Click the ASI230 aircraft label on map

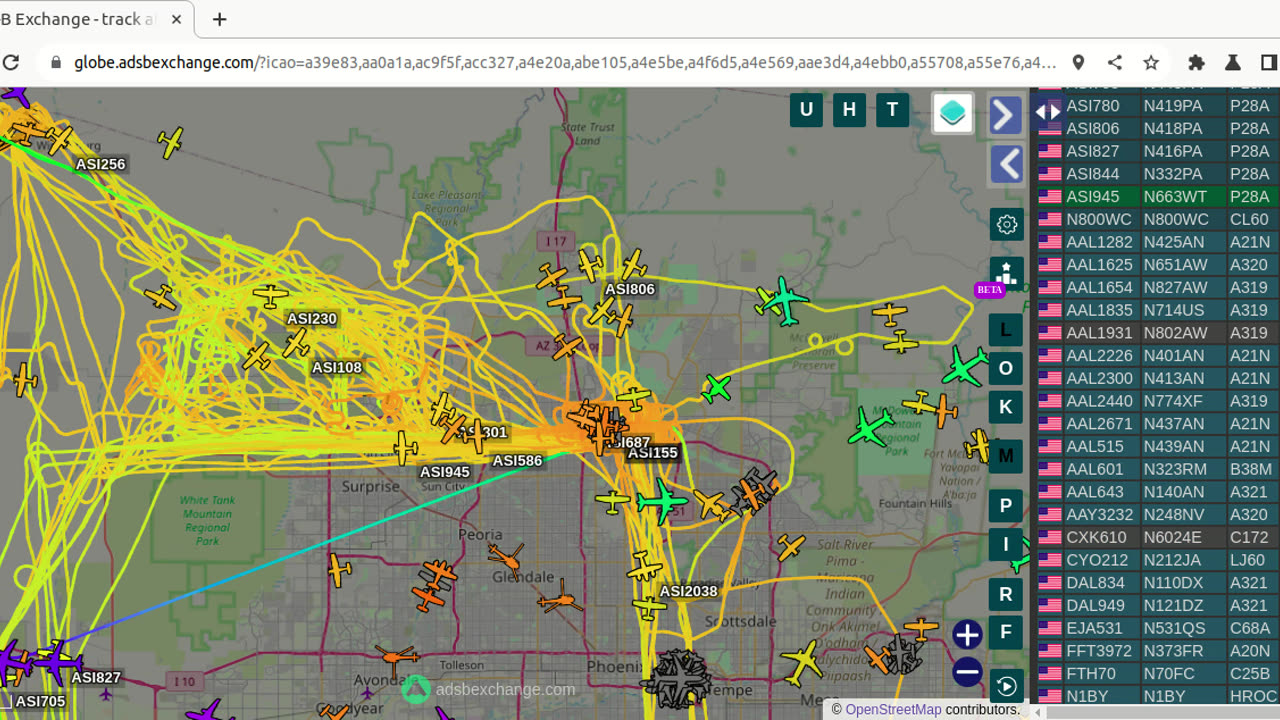pos(312,319)
